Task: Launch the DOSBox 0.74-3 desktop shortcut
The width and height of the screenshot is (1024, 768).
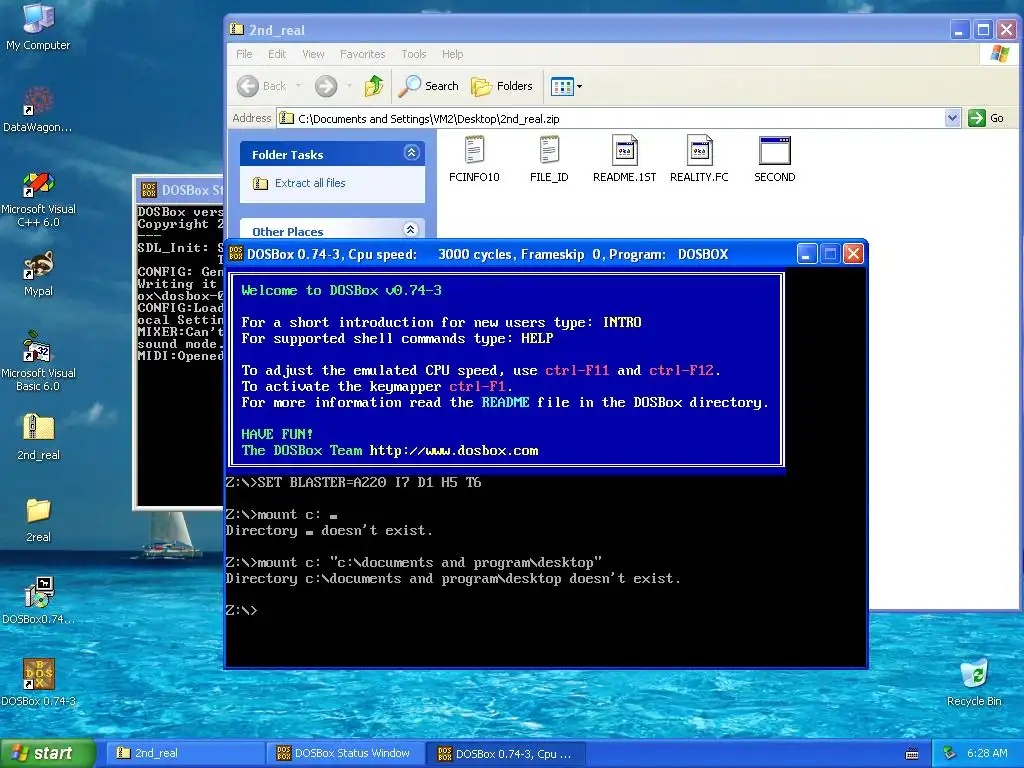Action: (38, 683)
